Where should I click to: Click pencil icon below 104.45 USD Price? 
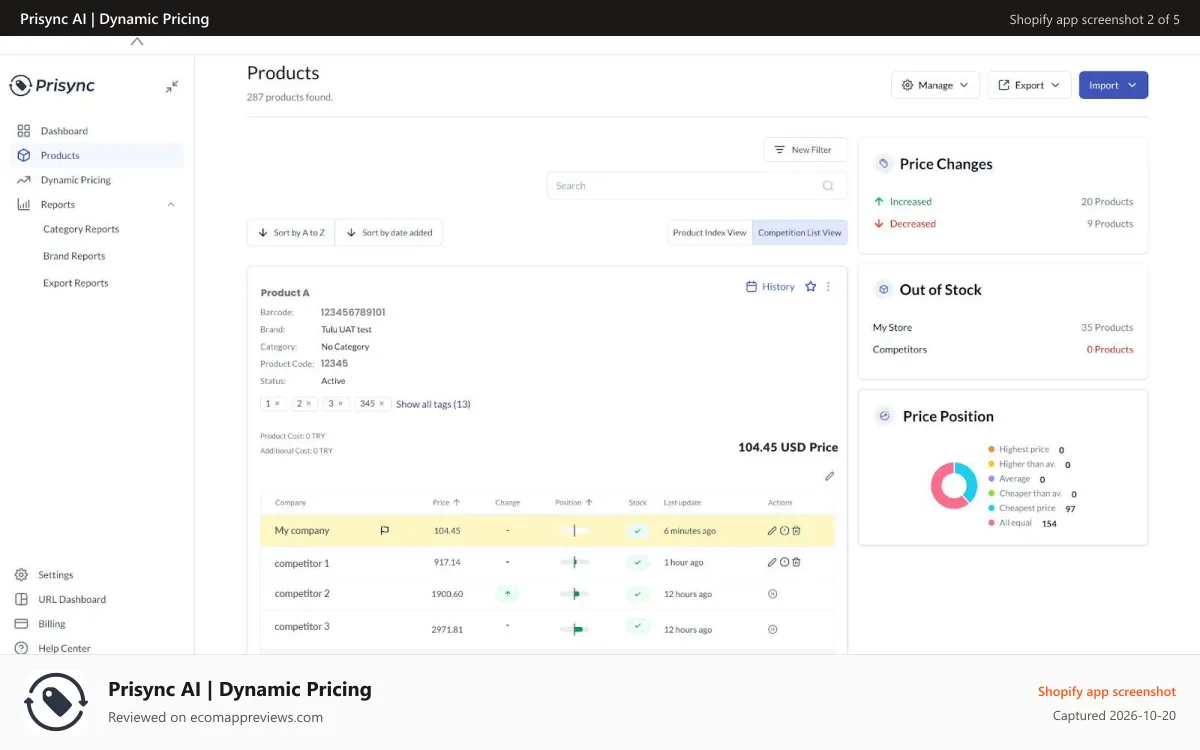[829, 476]
